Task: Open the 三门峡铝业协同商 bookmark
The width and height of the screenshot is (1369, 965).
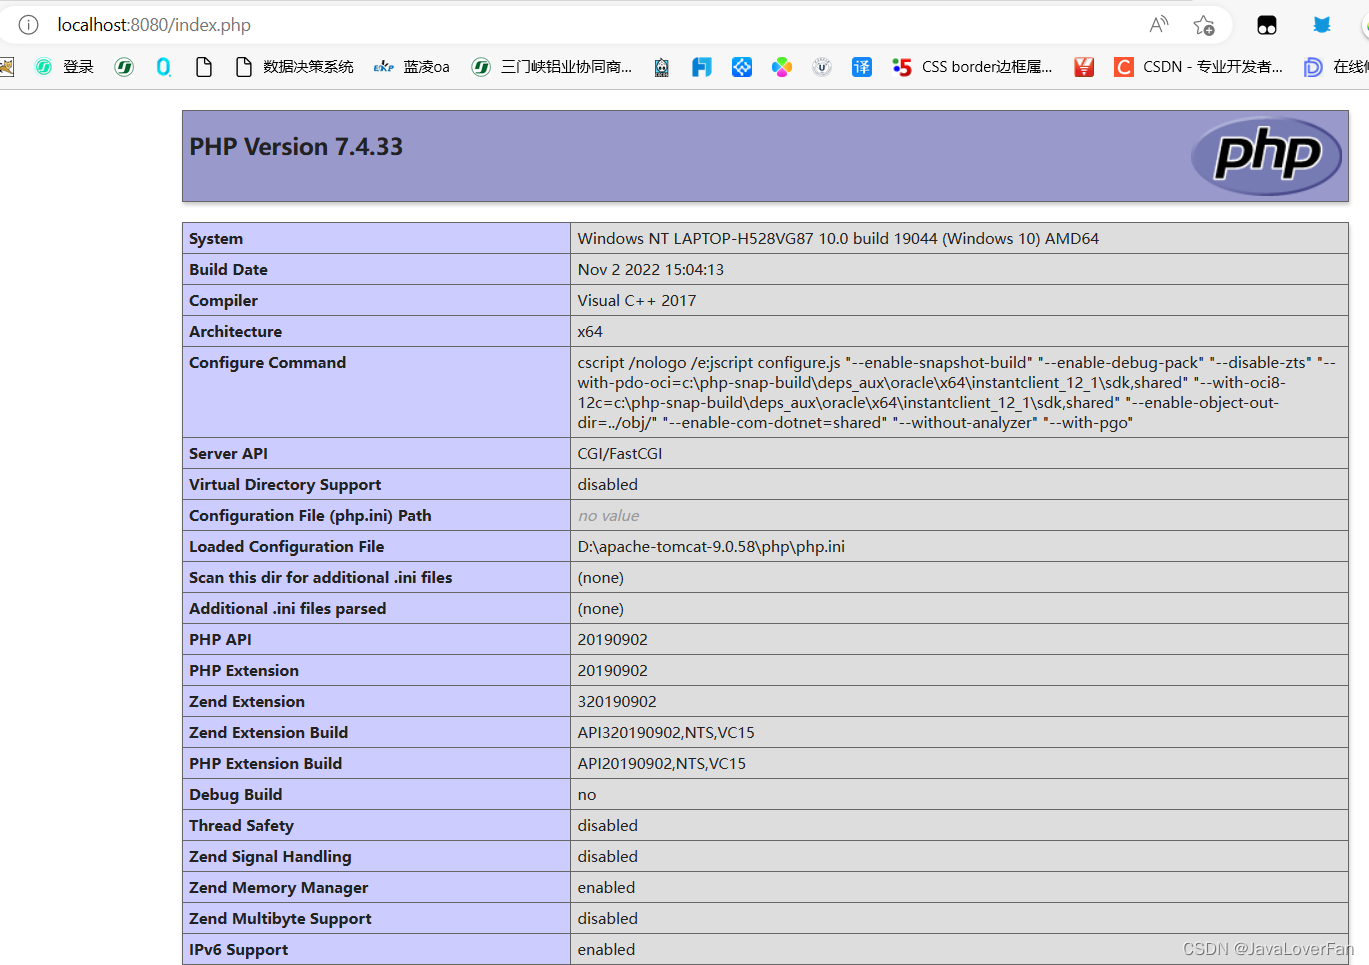Action: [552, 67]
